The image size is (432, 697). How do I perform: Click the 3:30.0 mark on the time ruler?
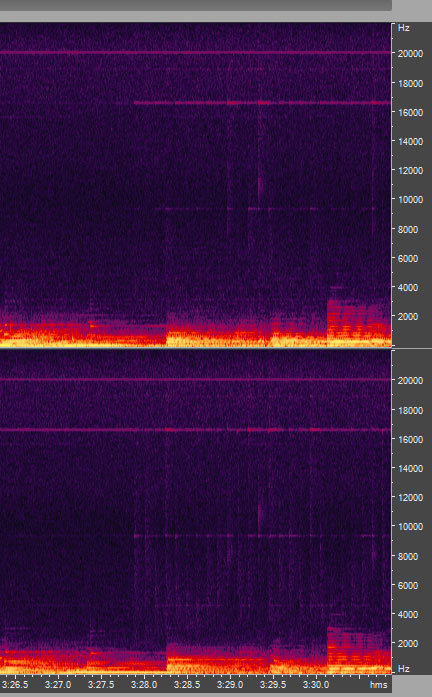pyautogui.click(x=316, y=685)
